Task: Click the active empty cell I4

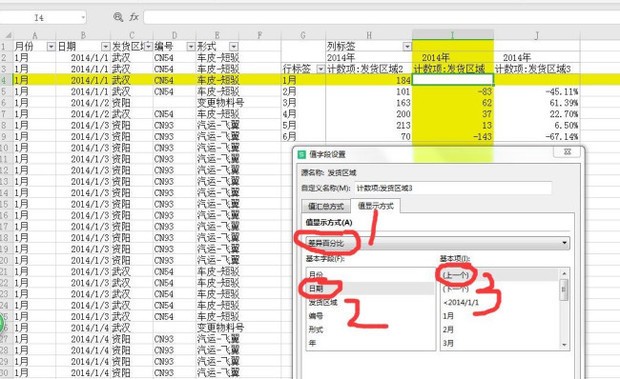Action: (453, 80)
